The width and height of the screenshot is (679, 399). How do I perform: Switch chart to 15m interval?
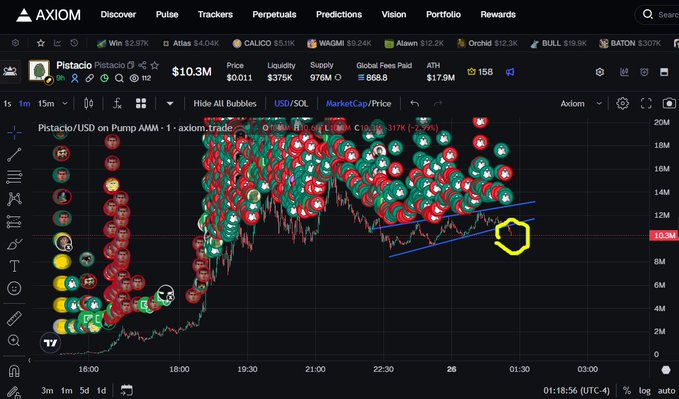tap(46, 104)
